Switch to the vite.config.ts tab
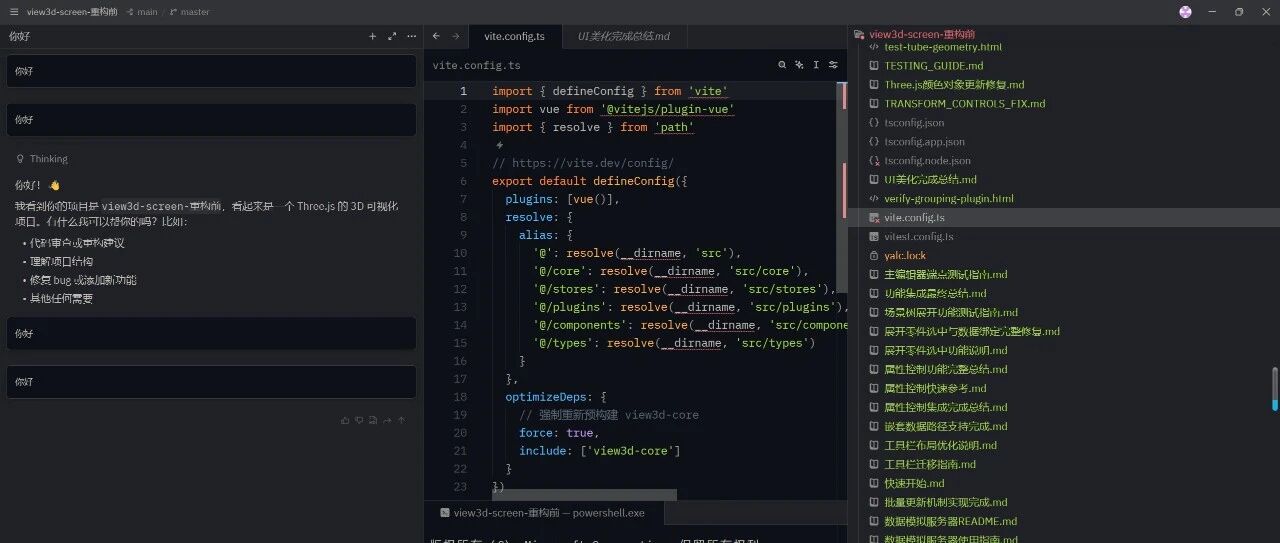 (514, 36)
